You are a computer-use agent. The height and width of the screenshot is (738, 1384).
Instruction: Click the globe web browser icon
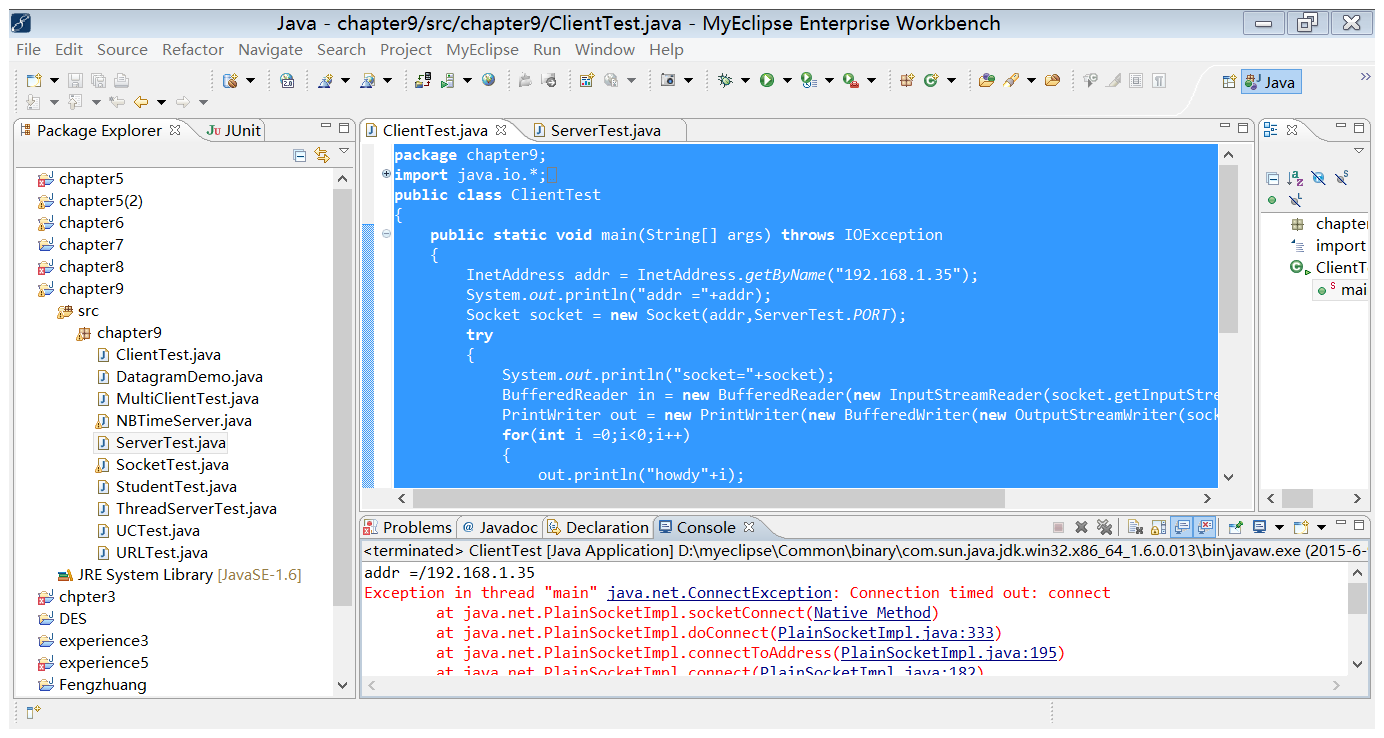(488, 80)
